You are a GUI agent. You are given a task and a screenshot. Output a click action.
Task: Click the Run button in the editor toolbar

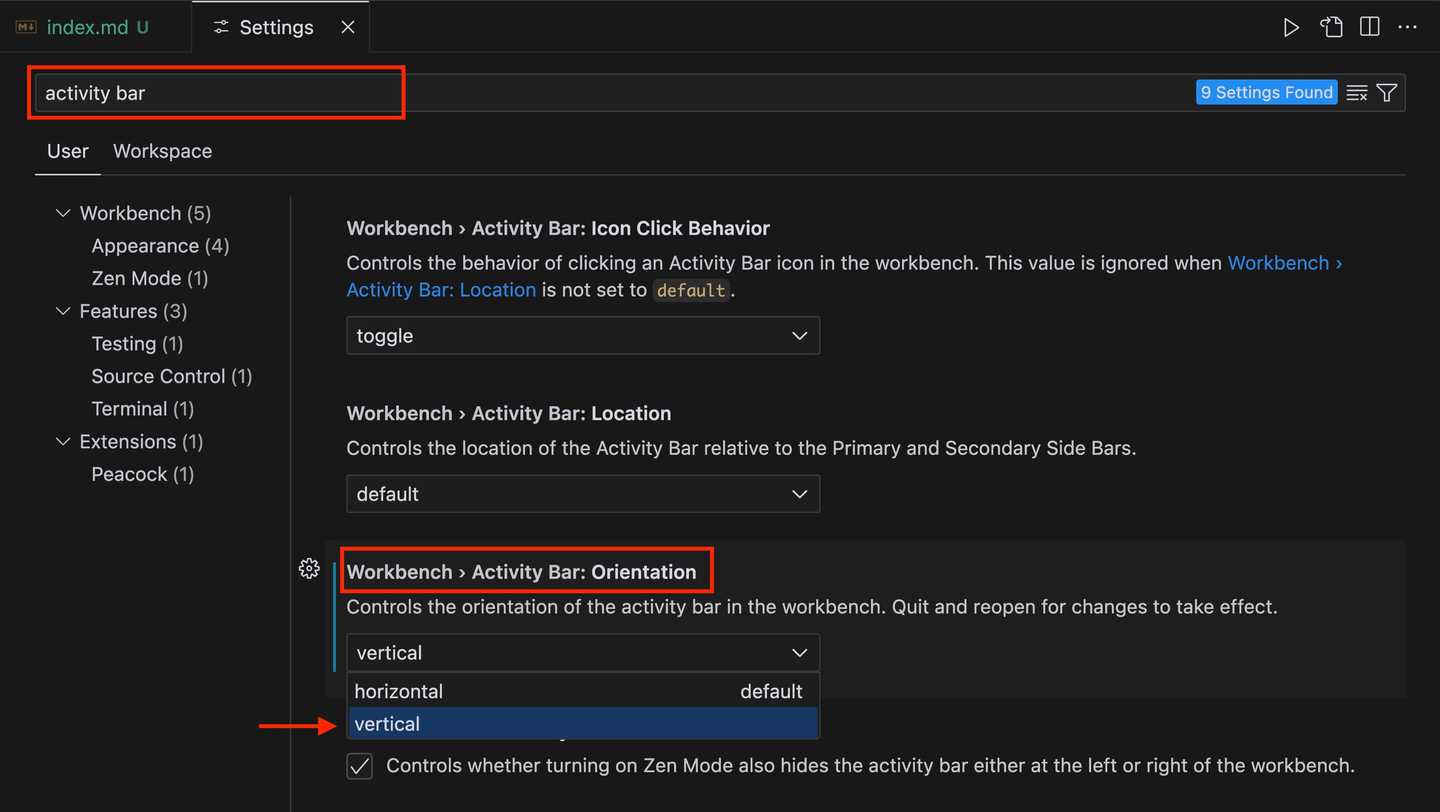click(x=1291, y=27)
